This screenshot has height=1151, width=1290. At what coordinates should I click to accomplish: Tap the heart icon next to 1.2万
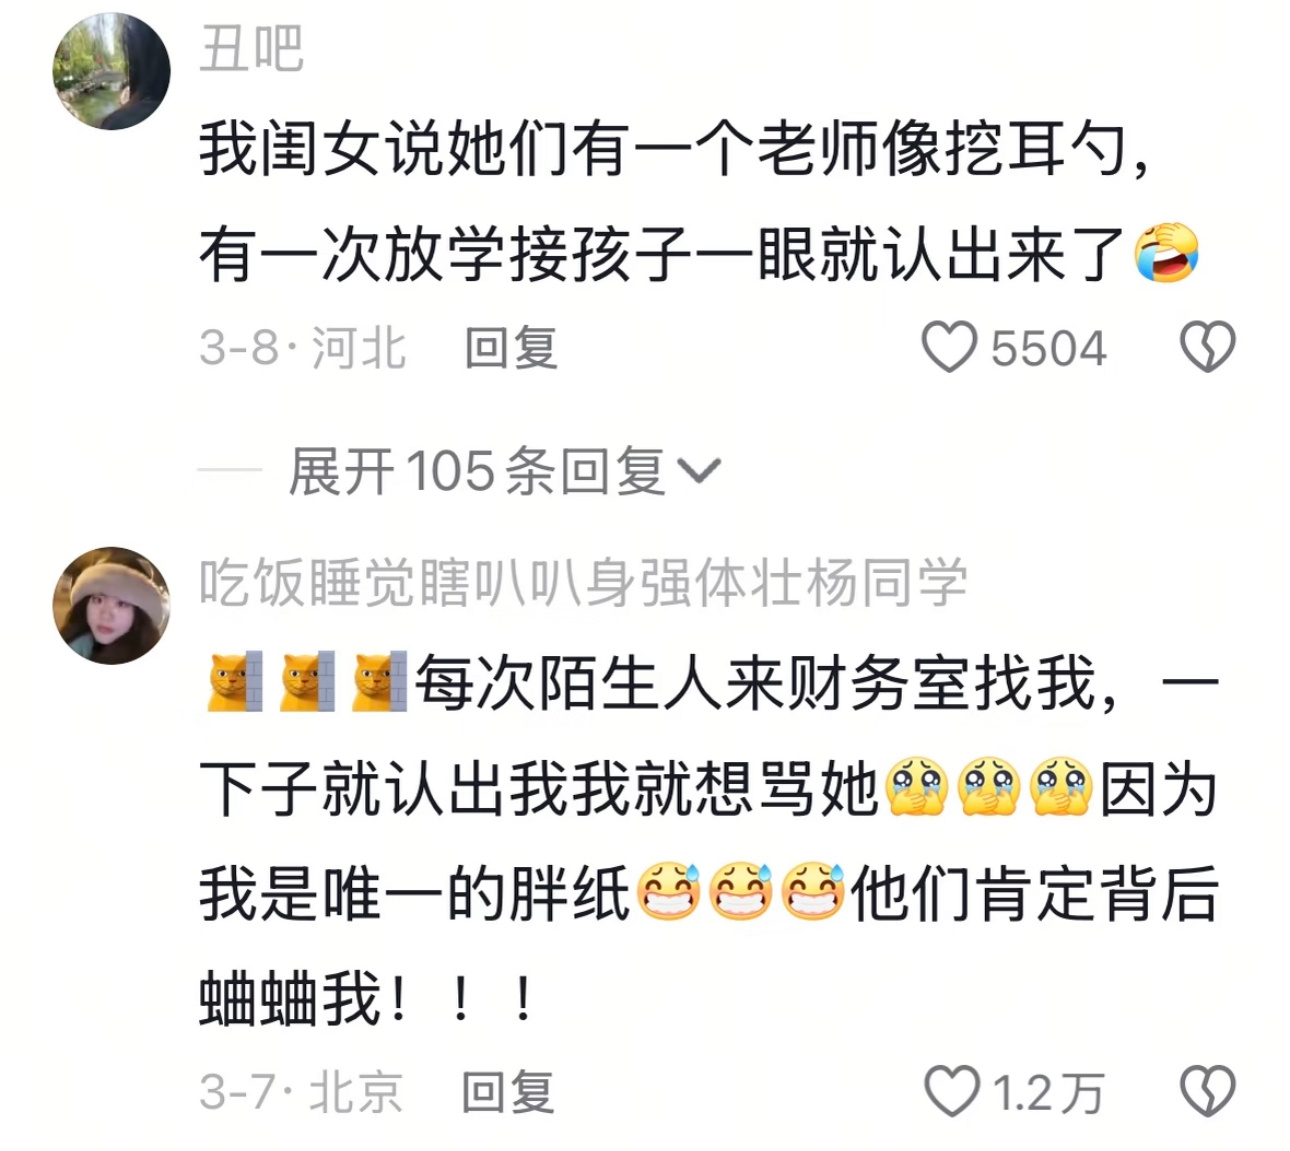[951, 1091]
